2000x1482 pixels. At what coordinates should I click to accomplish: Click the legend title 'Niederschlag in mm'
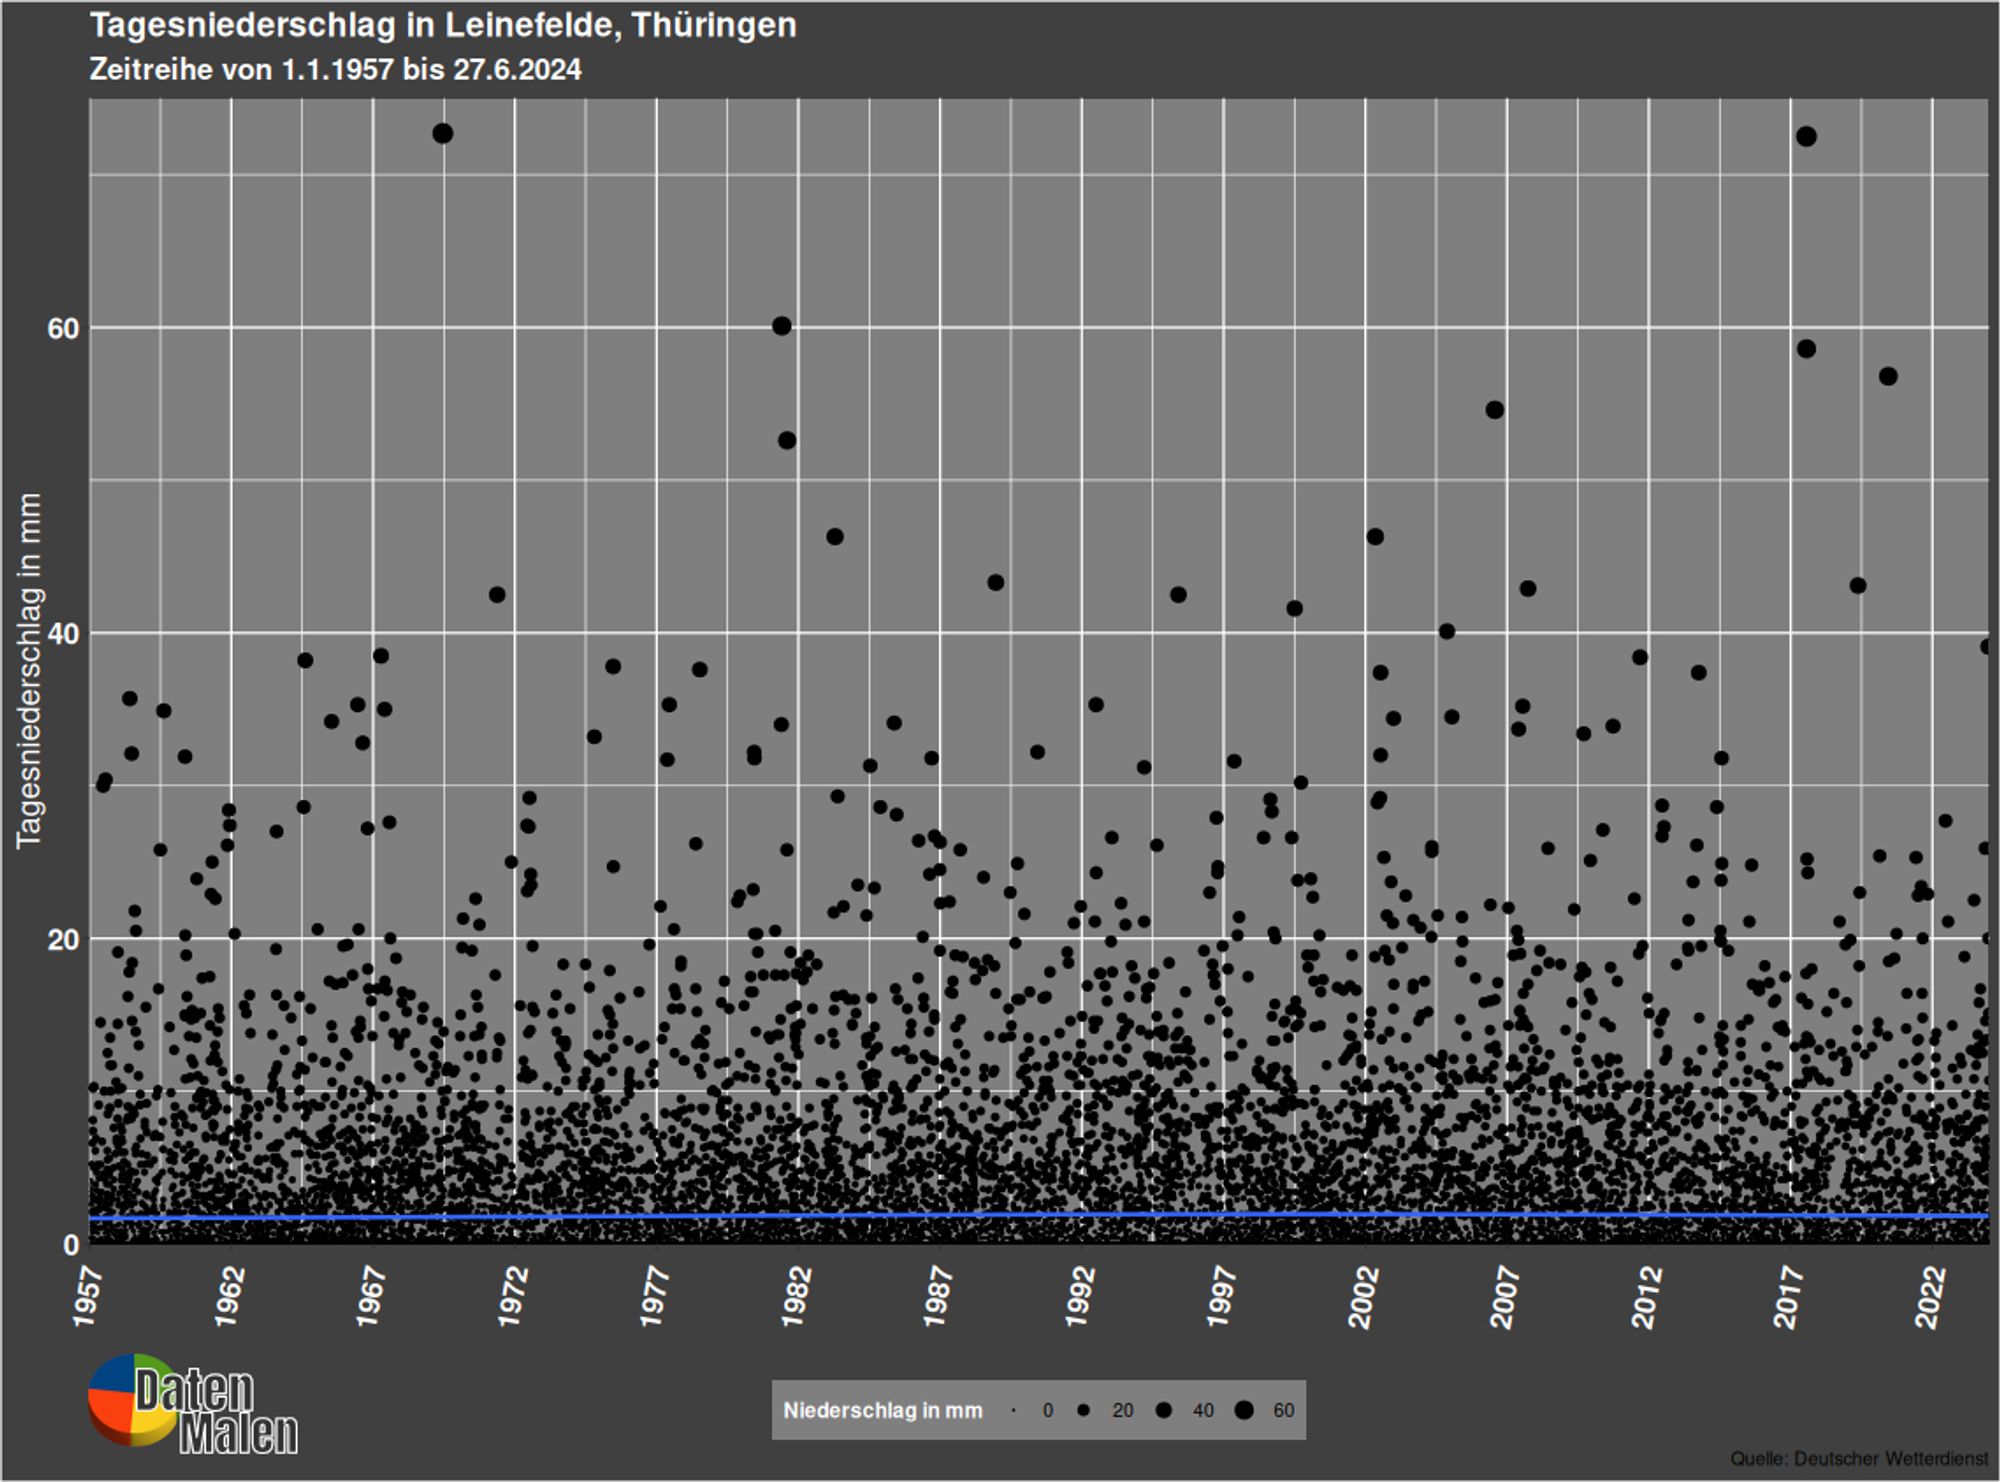(x=883, y=1411)
